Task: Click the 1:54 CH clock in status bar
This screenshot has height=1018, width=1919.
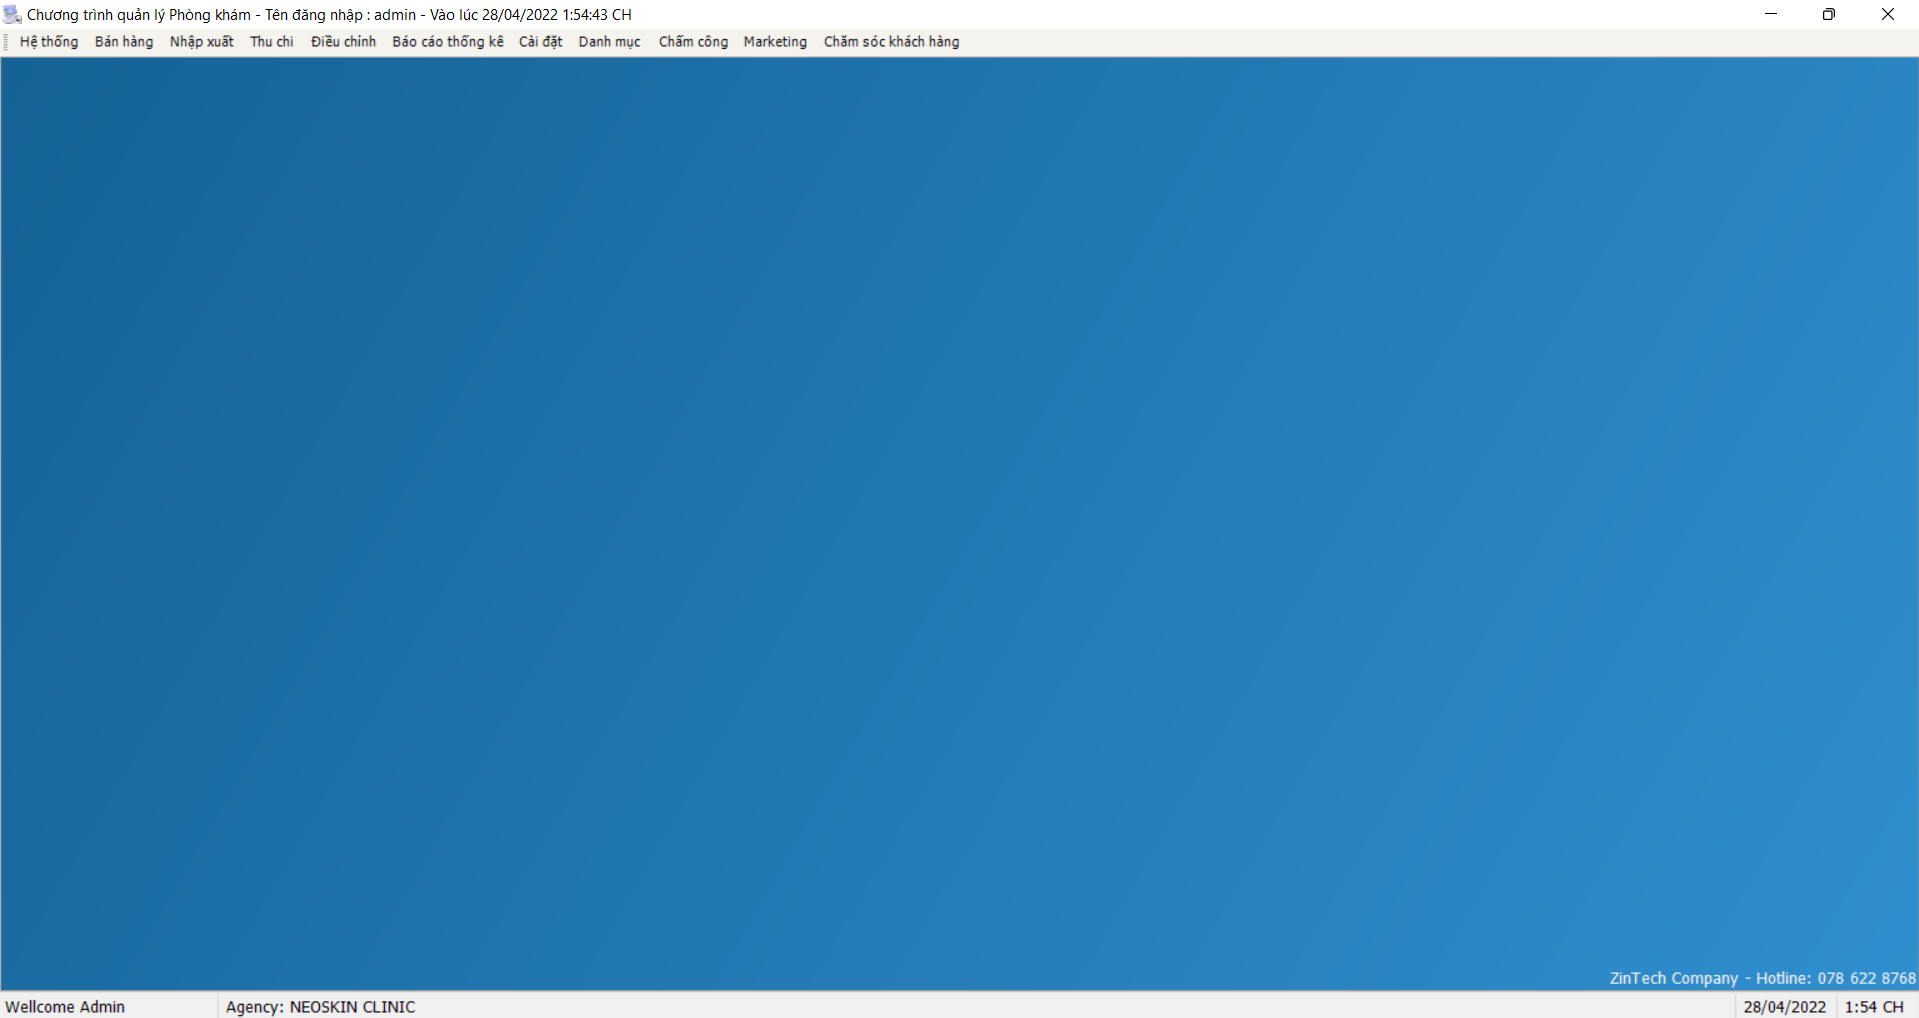Action: [1874, 1007]
